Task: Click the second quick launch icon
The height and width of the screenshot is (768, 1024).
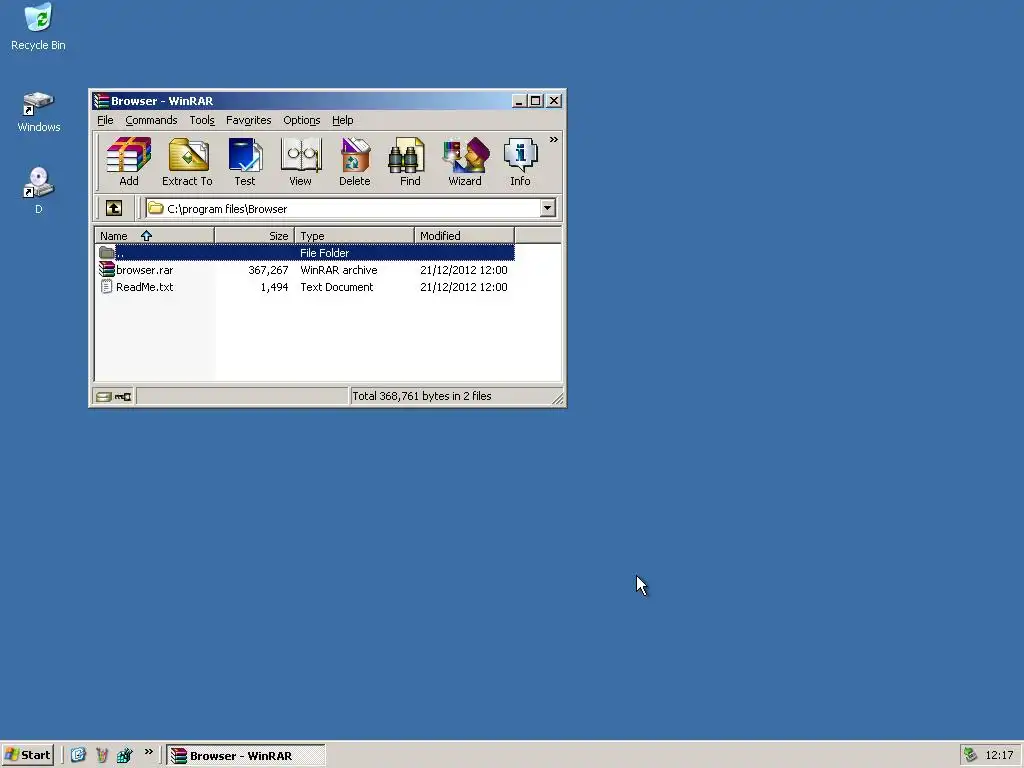Action: (x=101, y=755)
